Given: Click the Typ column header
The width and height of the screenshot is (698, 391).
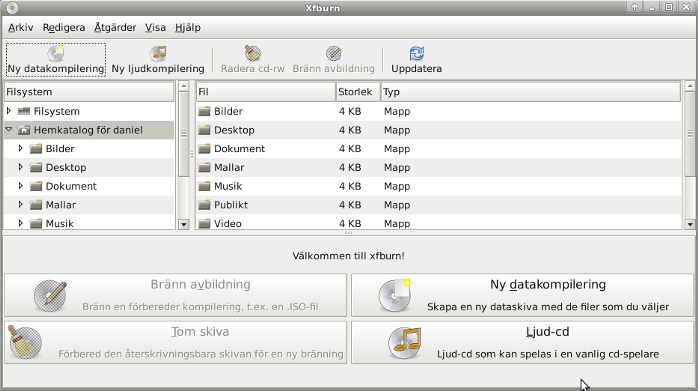Looking at the screenshot, I should pyautogui.click(x=531, y=92).
